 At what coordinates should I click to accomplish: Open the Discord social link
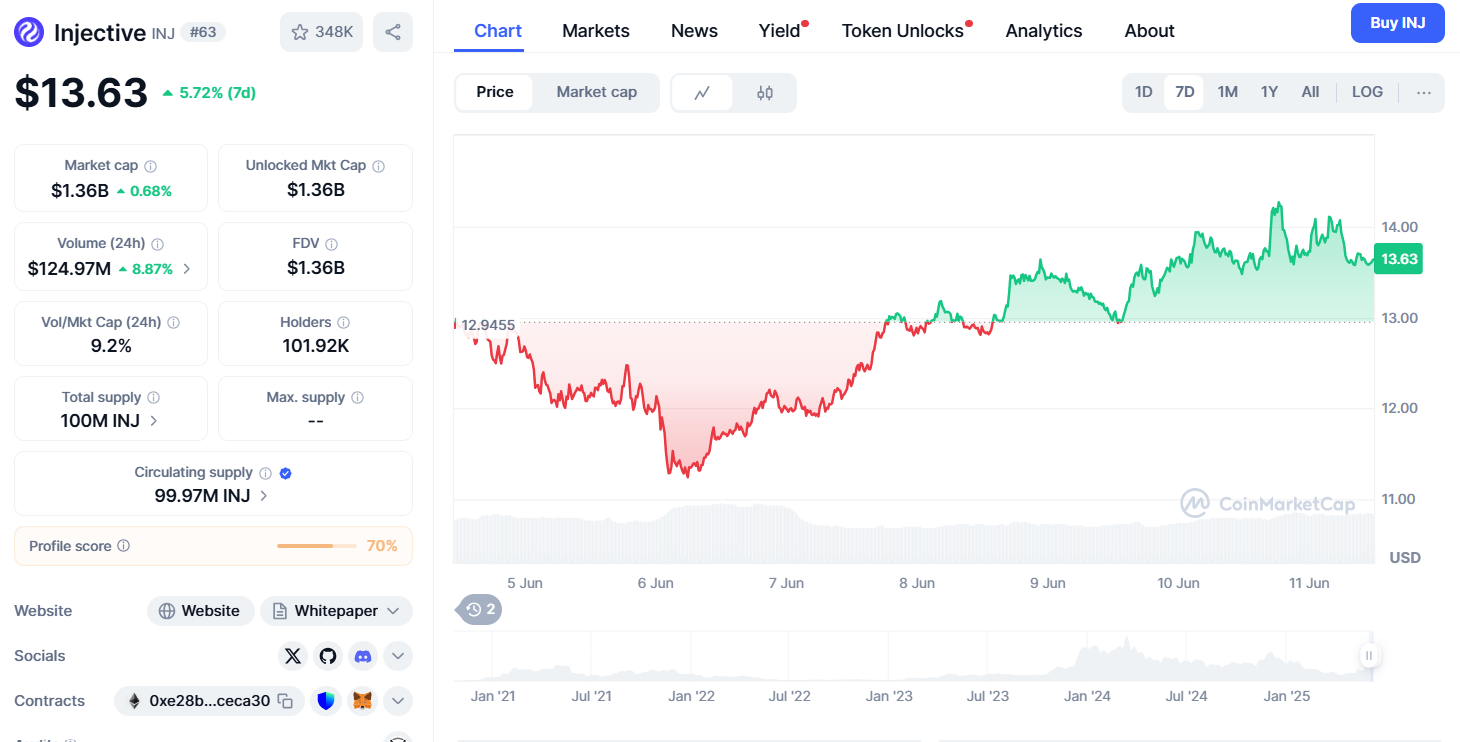pos(363,656)
